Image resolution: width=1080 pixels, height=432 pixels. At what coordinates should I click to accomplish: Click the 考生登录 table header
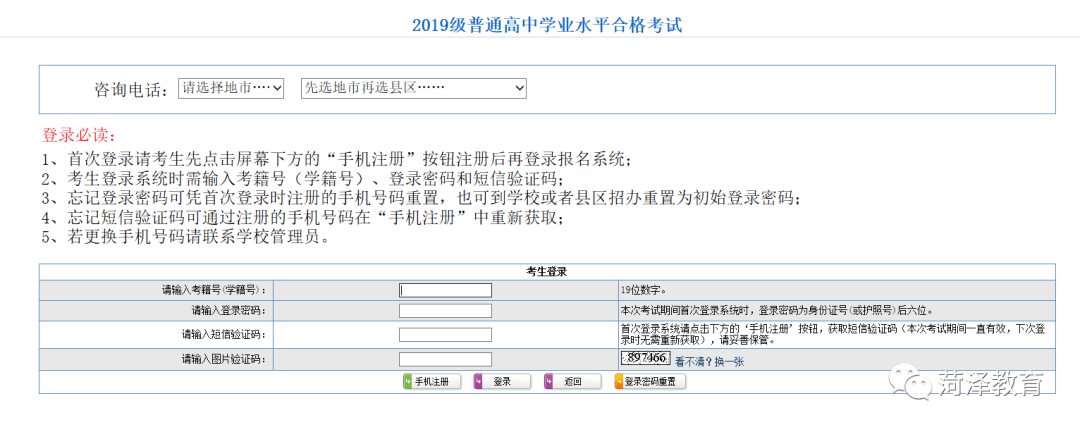click(546, 272)
